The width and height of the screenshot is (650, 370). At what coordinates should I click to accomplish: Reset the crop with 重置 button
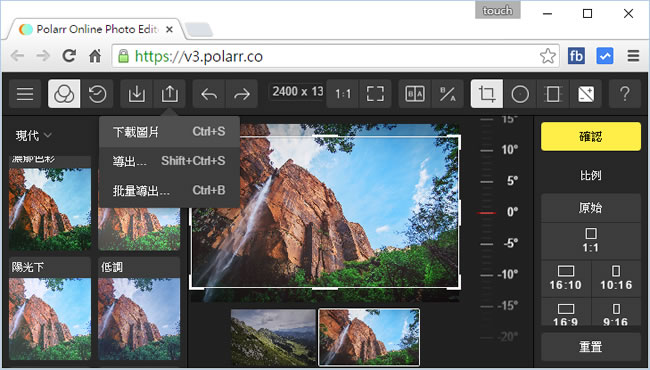[x=591, y=346]
